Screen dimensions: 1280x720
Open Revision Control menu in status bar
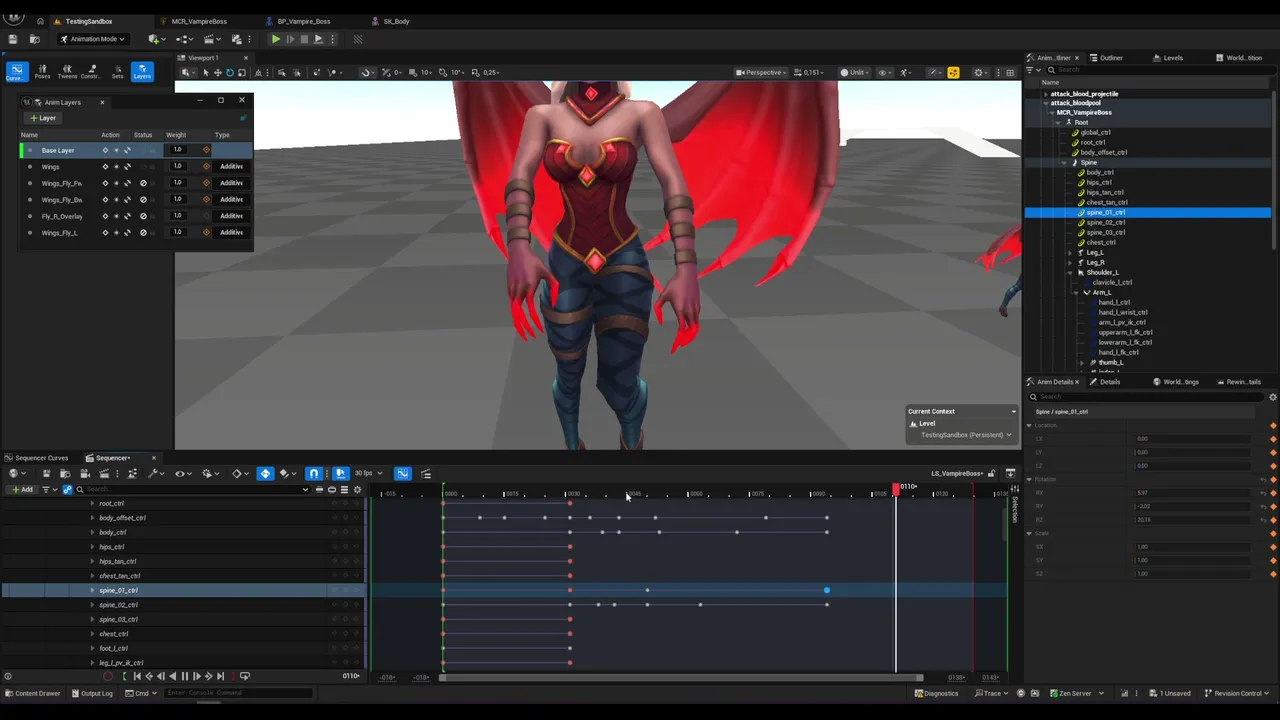1235,693
